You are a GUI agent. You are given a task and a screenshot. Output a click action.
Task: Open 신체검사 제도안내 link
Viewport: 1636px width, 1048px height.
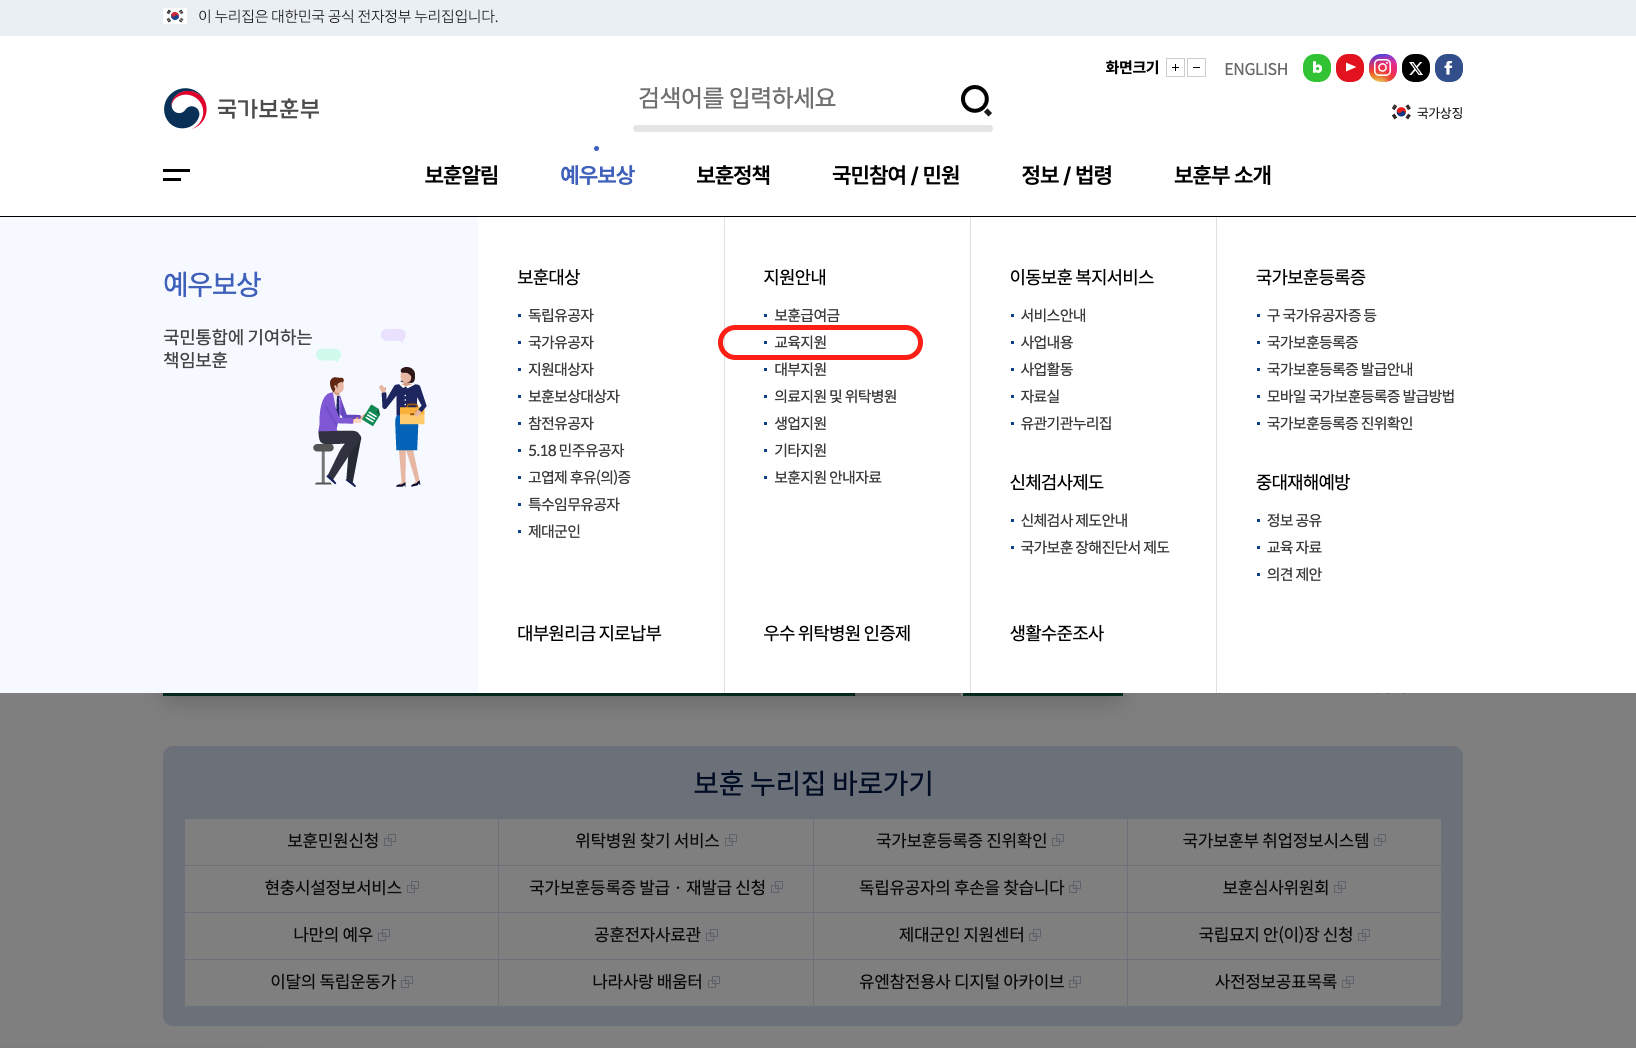coord(1074,519)
